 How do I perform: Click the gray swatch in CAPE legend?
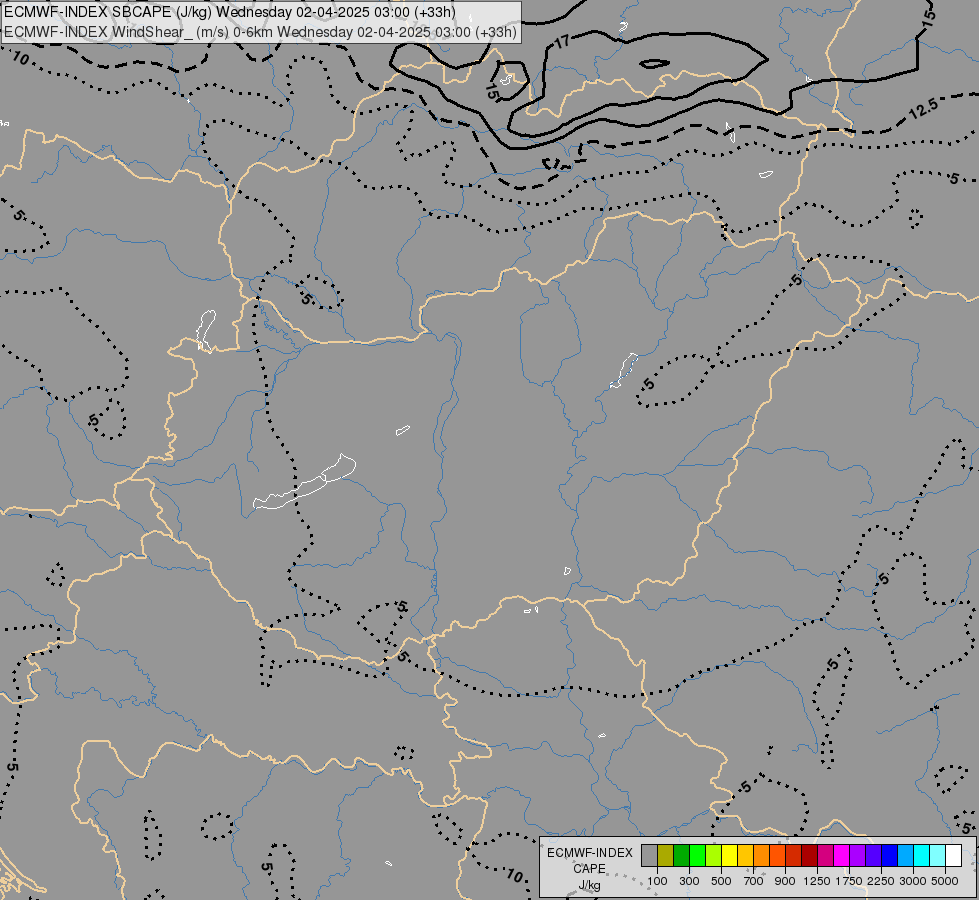[649, 856]
